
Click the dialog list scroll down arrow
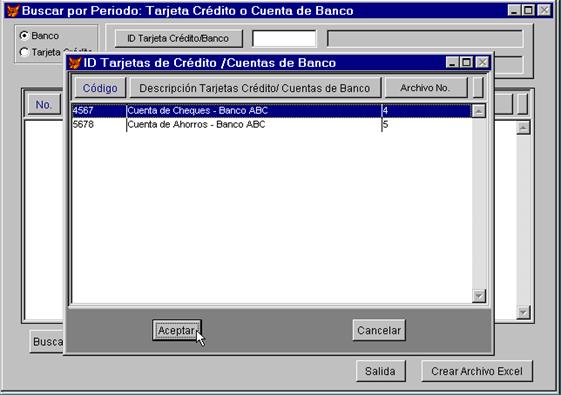479,296
